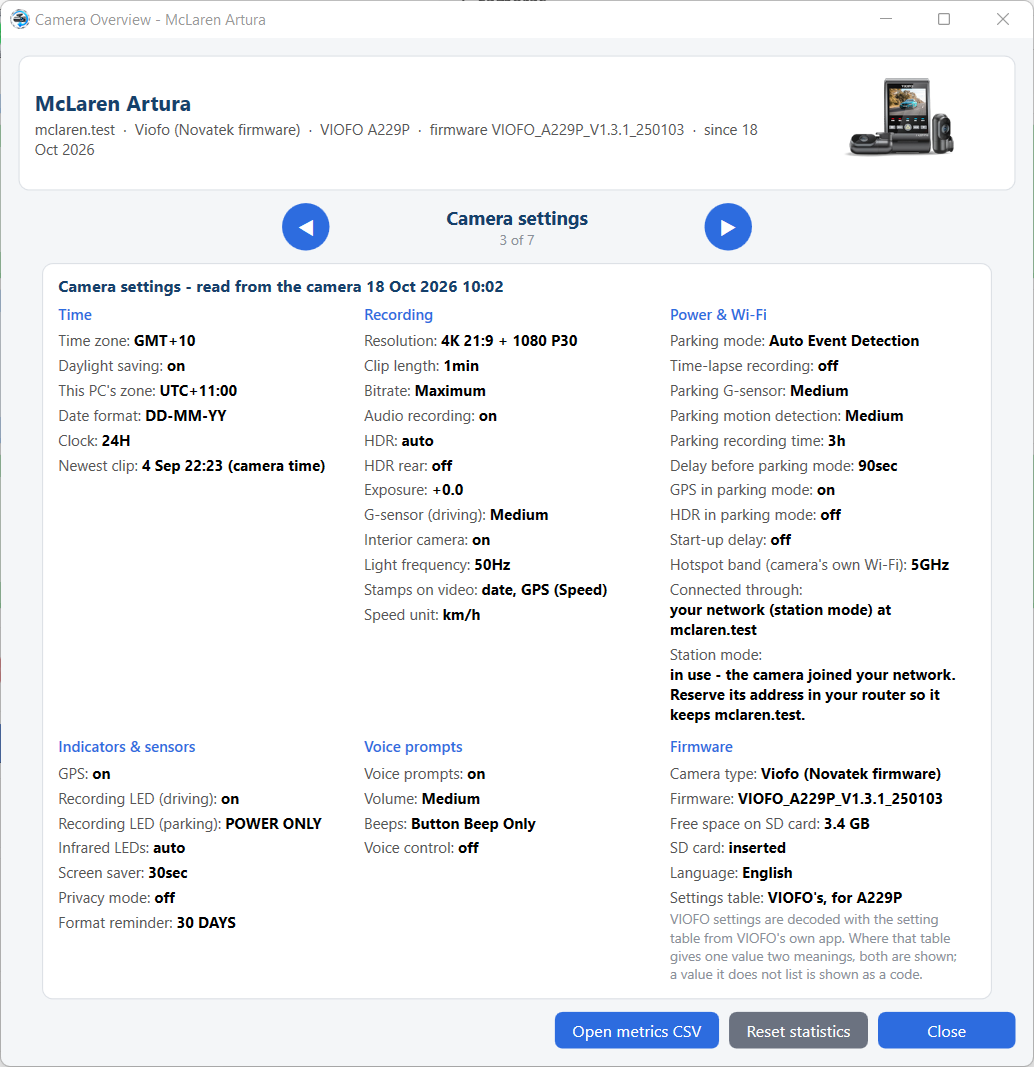Close the window using the title bar X
Screen dimensions: 1034x1067
tap(1003, 19)
